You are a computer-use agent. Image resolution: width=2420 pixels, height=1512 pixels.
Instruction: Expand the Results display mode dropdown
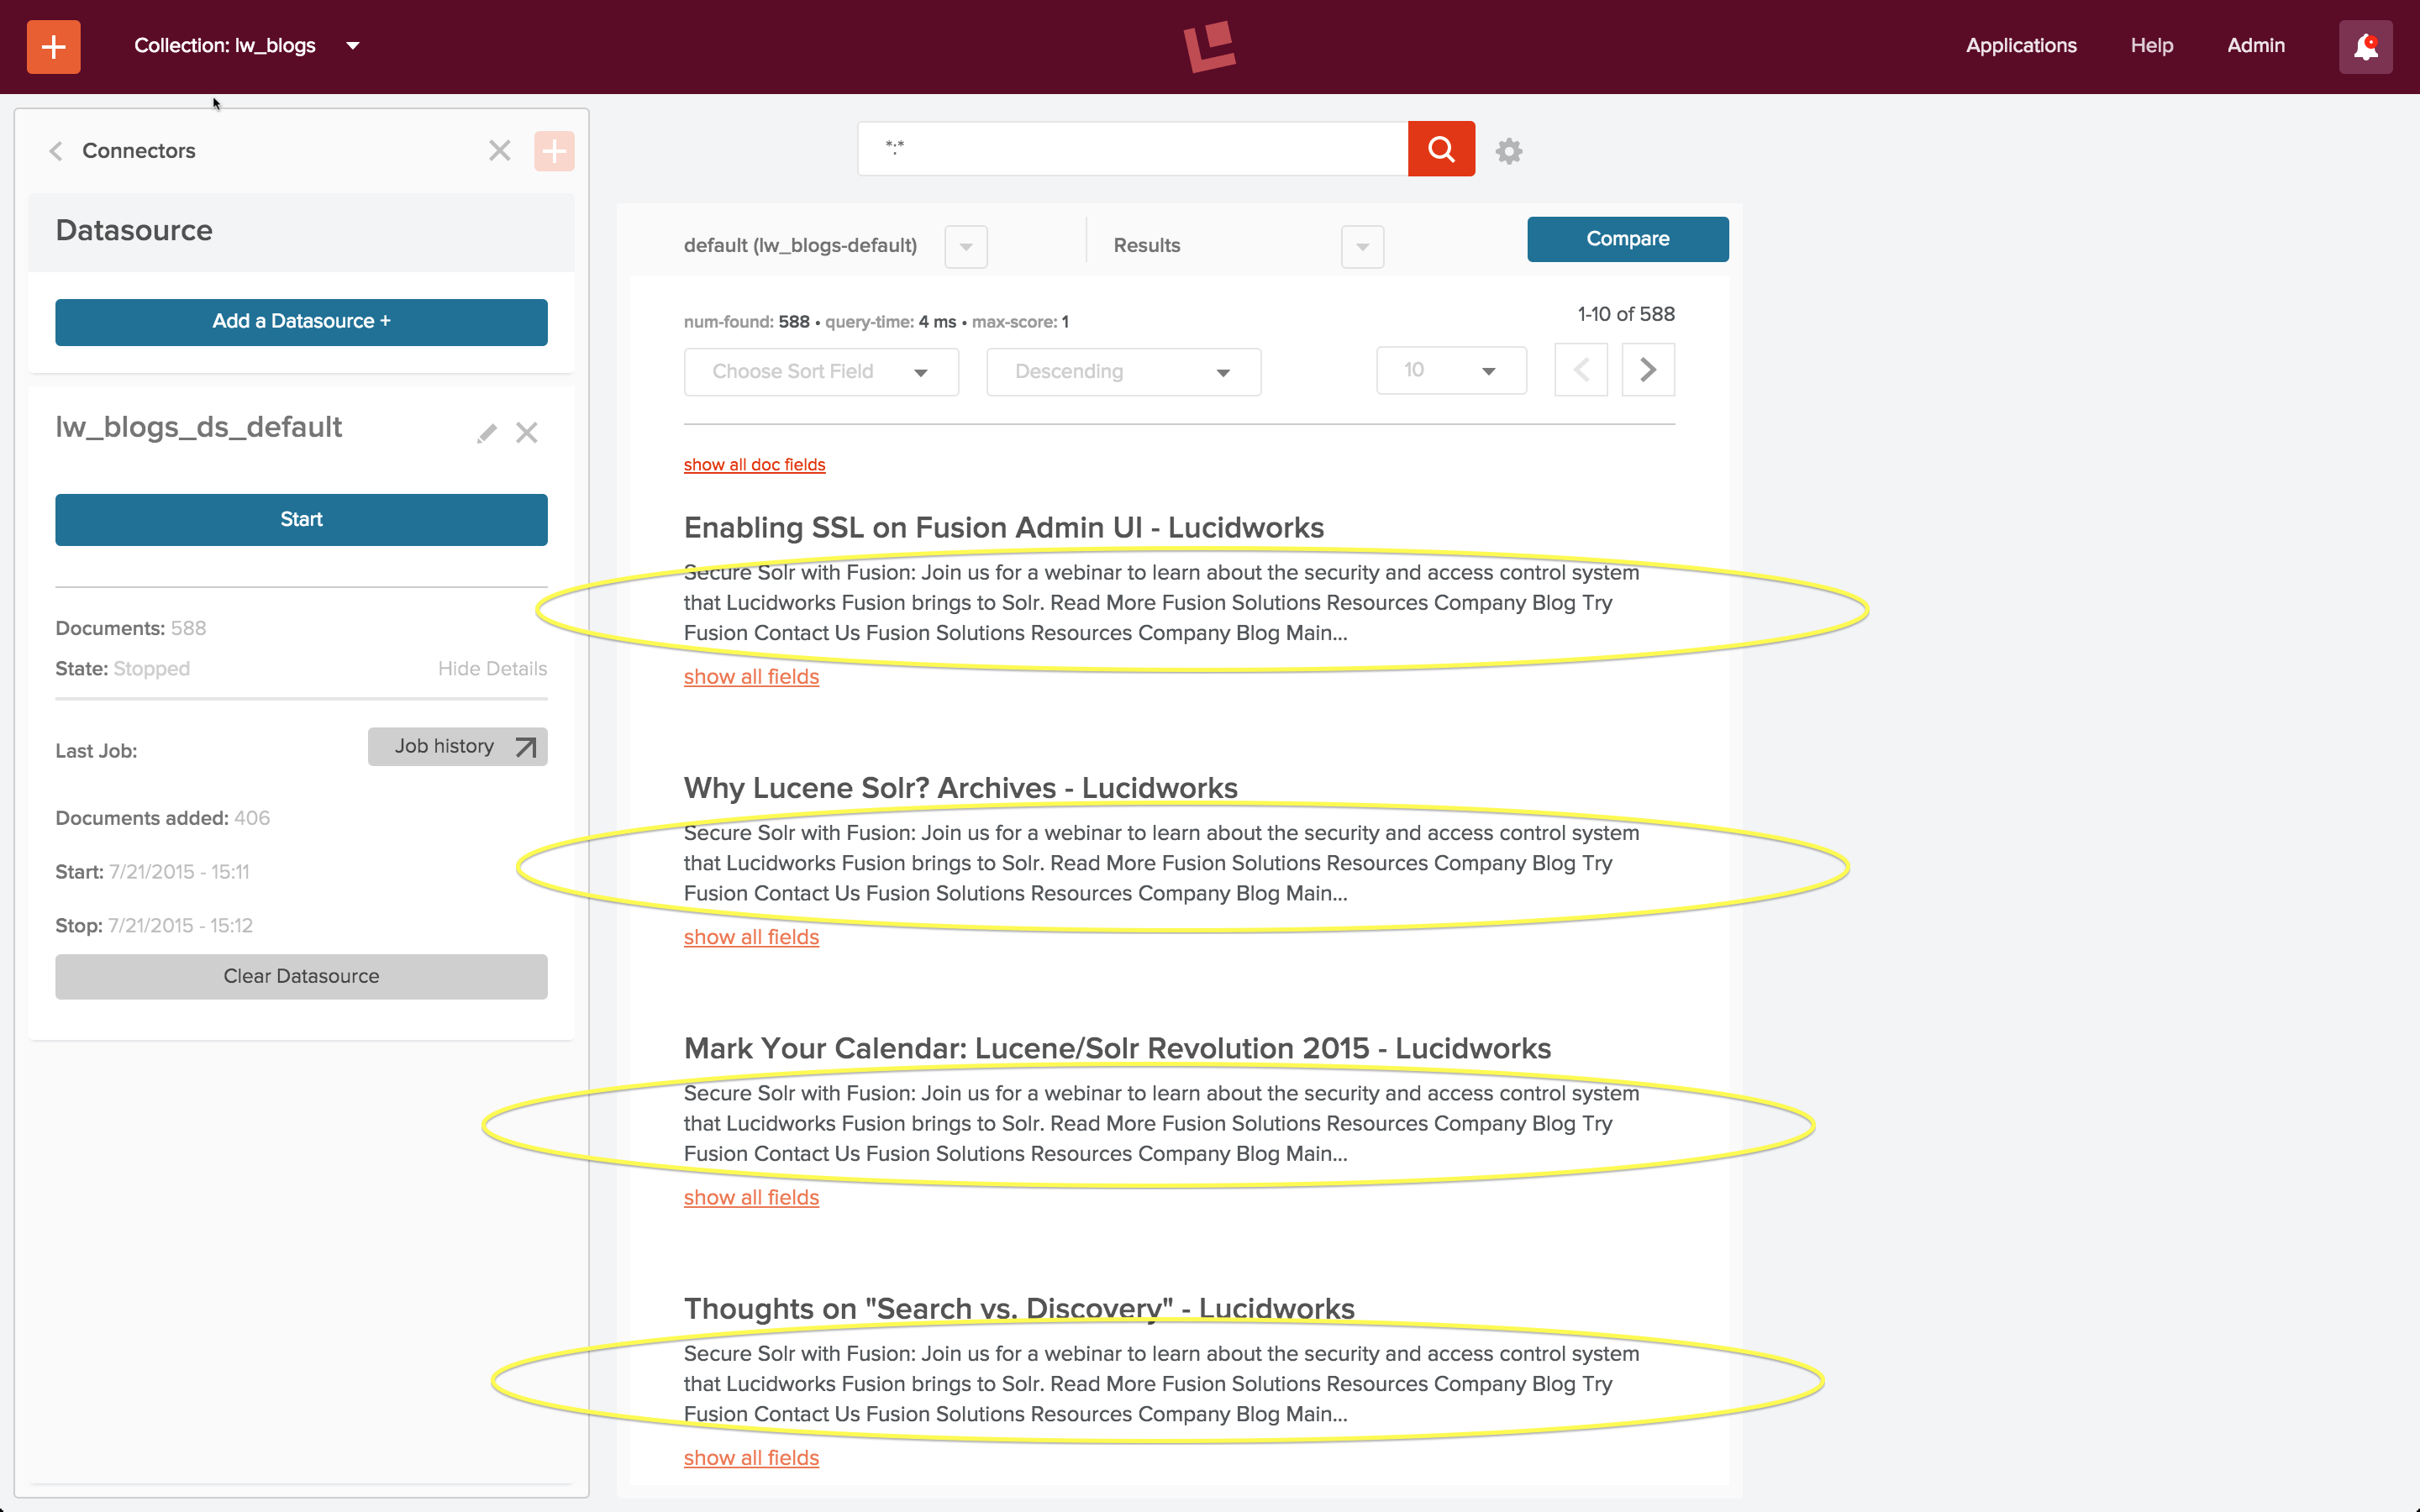[x=1362, y=245]
